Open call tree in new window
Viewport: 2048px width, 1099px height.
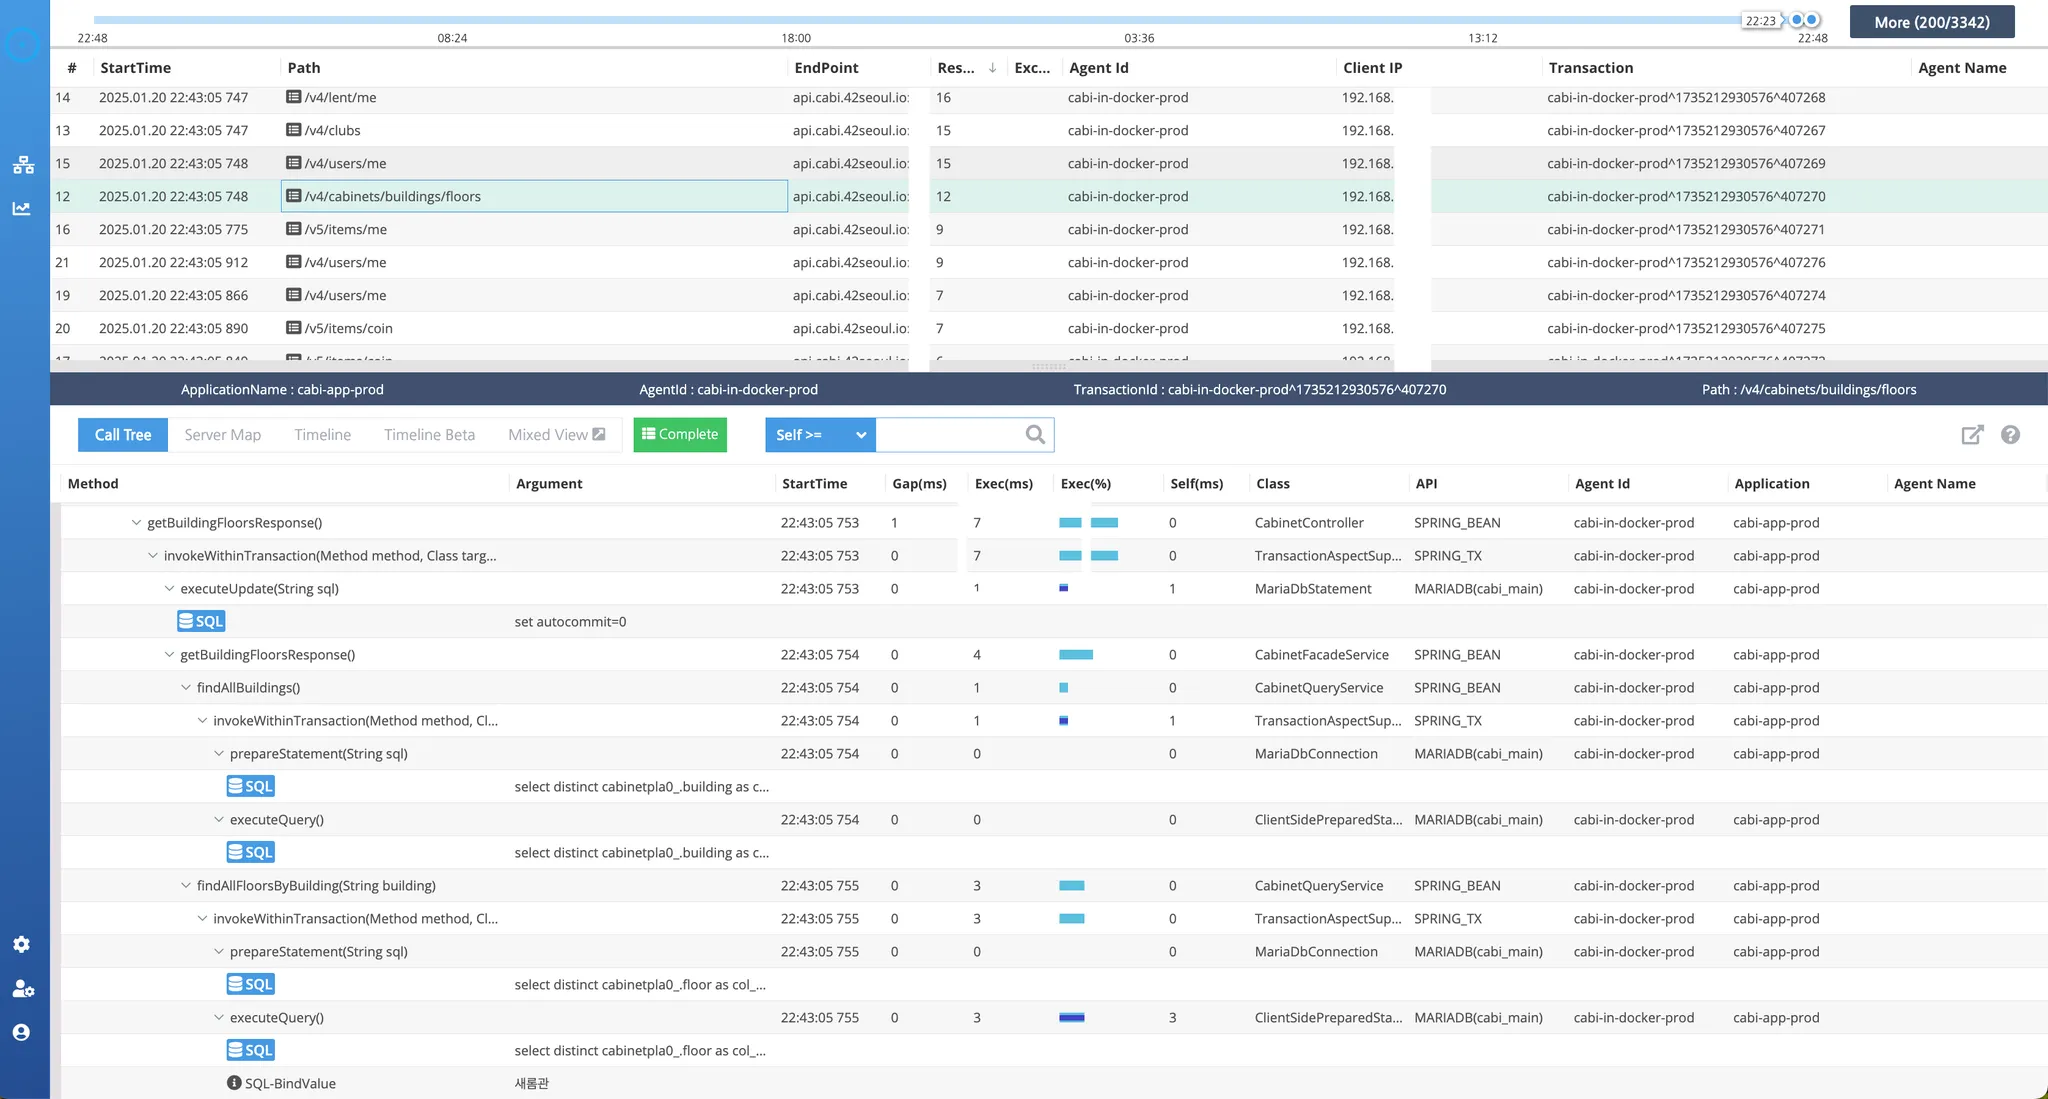(x=1971, y=435)
